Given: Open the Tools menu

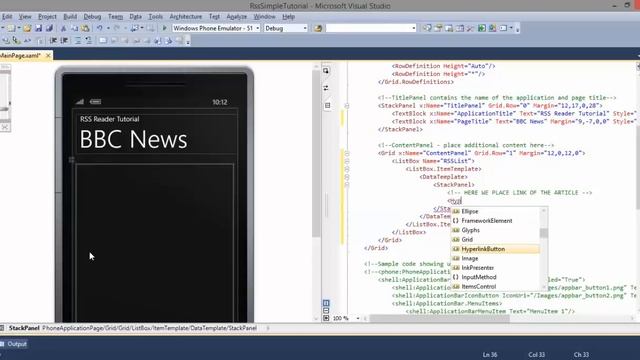Looking at the screenshot, I should pos(156,17).
